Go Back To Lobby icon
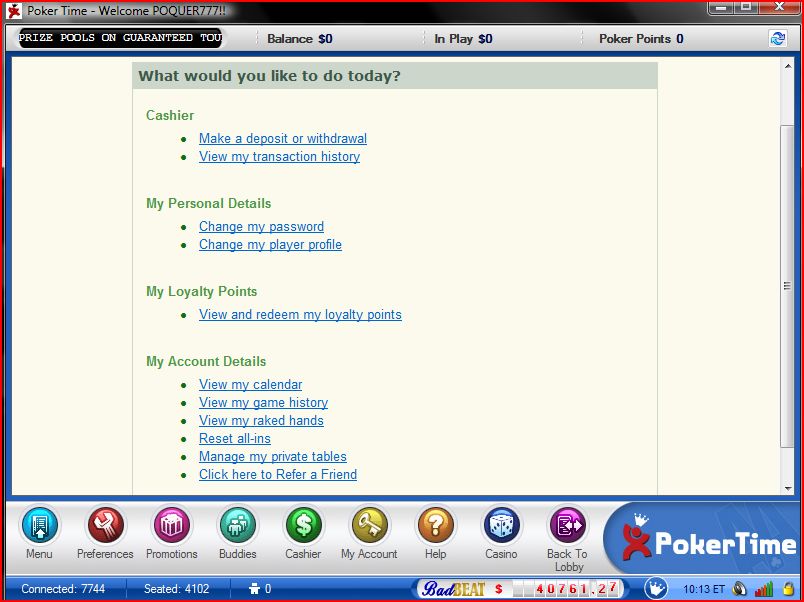This screenshot has height=602, width=804. pos(567,525)
